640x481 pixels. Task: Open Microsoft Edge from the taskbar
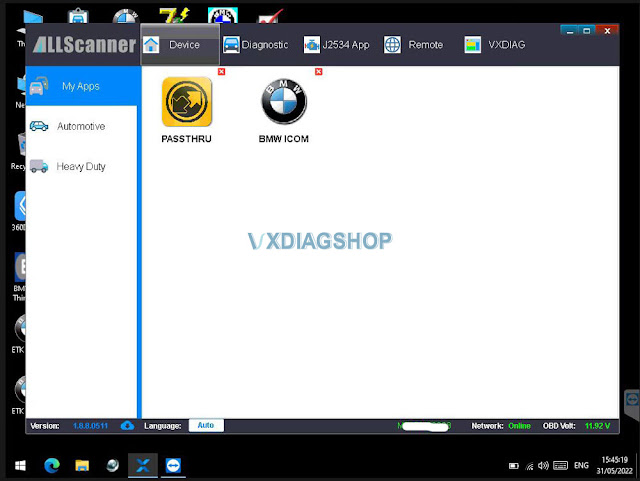coord(52,465)
